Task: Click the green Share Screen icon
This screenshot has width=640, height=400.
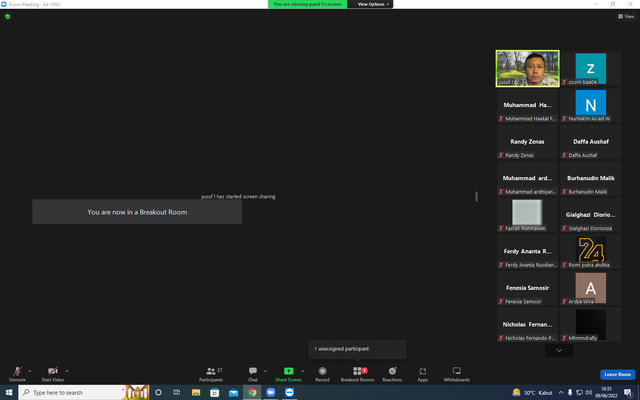Action: [289, 371]
